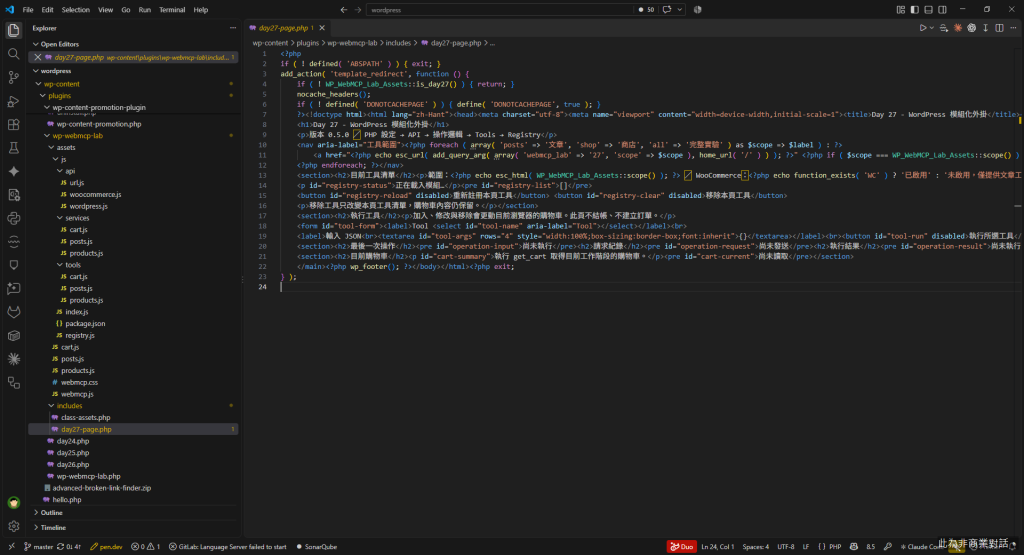Click the Run PHP file play button
1024x555 pixels.
(x=923, y=28)
